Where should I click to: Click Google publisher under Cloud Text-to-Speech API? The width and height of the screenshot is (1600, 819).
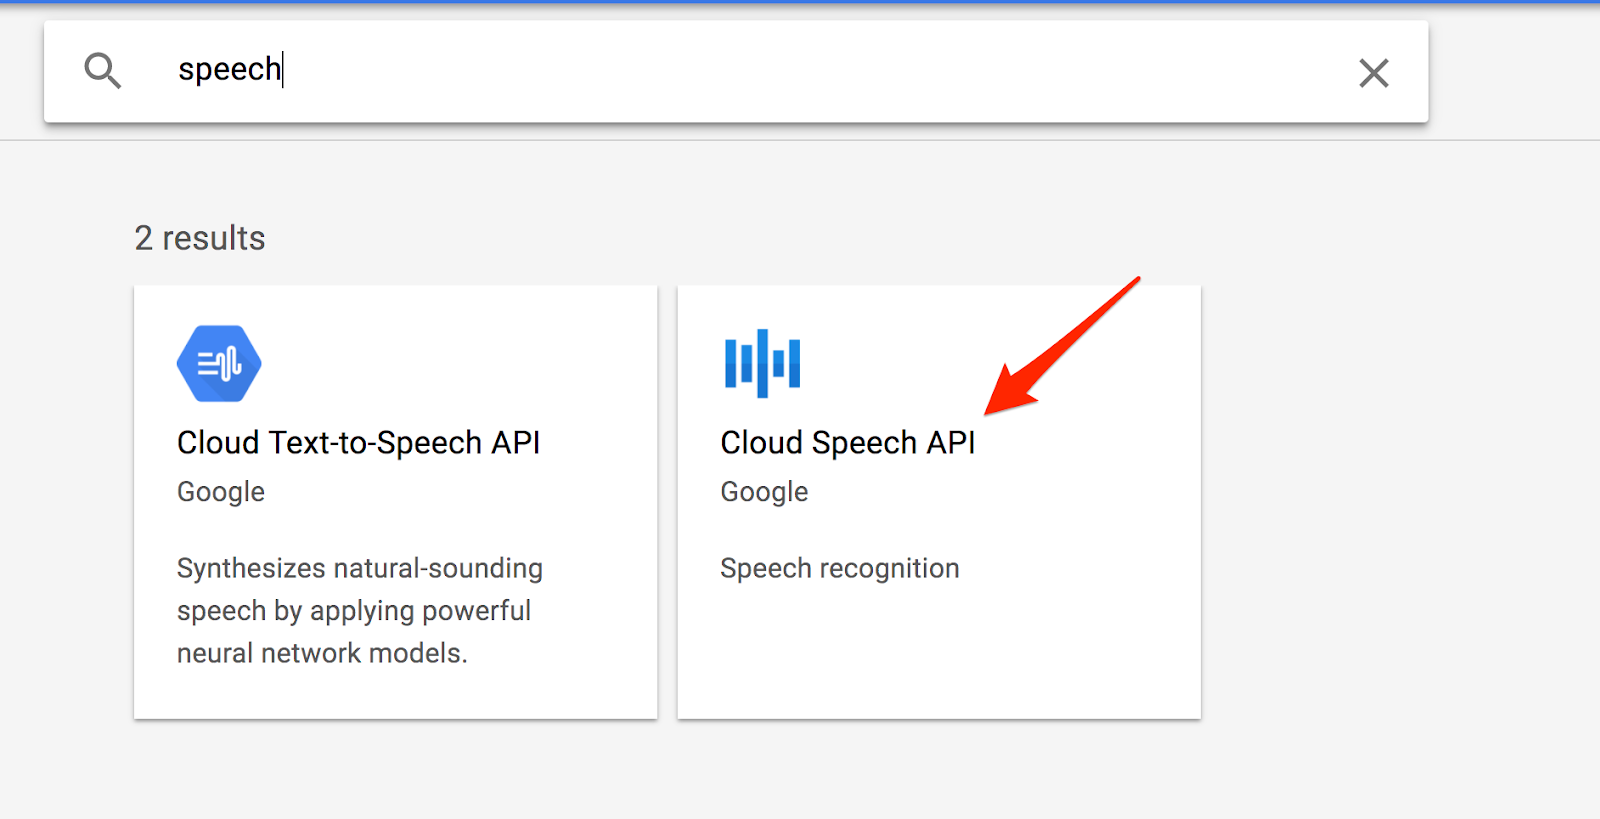pos(221,492)
